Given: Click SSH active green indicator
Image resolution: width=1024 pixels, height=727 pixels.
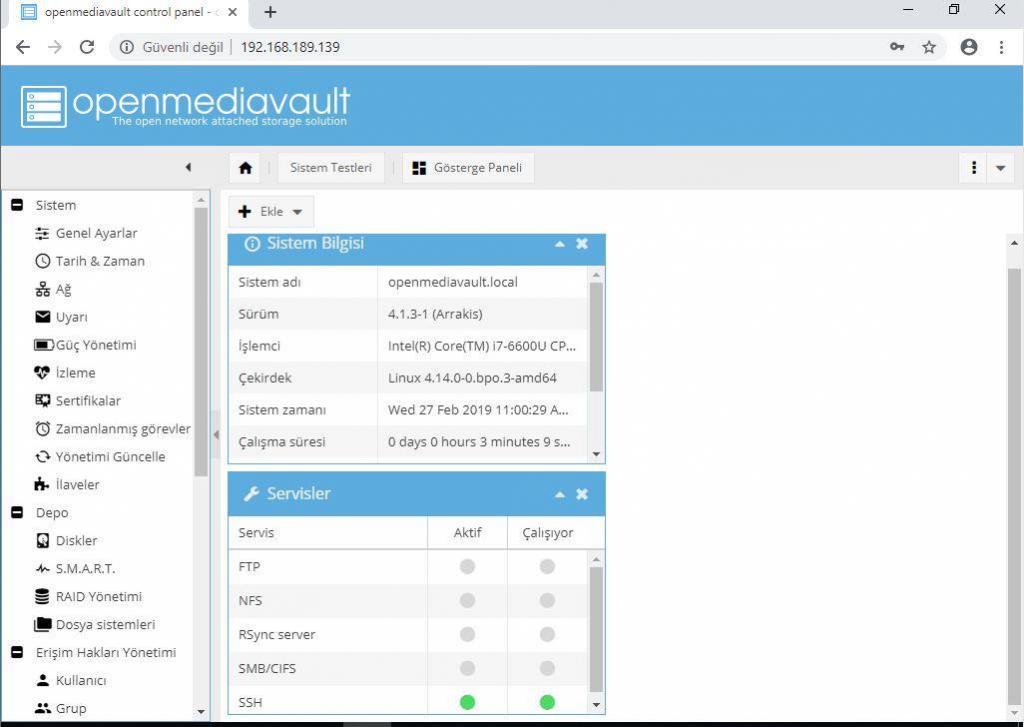Looking at the screenshot, I should (468, 702).
